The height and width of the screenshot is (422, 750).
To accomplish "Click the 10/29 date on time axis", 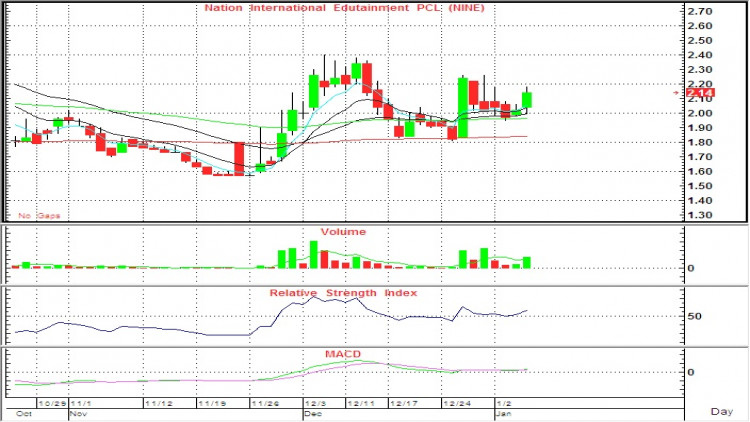I will (x=54, y=403).
